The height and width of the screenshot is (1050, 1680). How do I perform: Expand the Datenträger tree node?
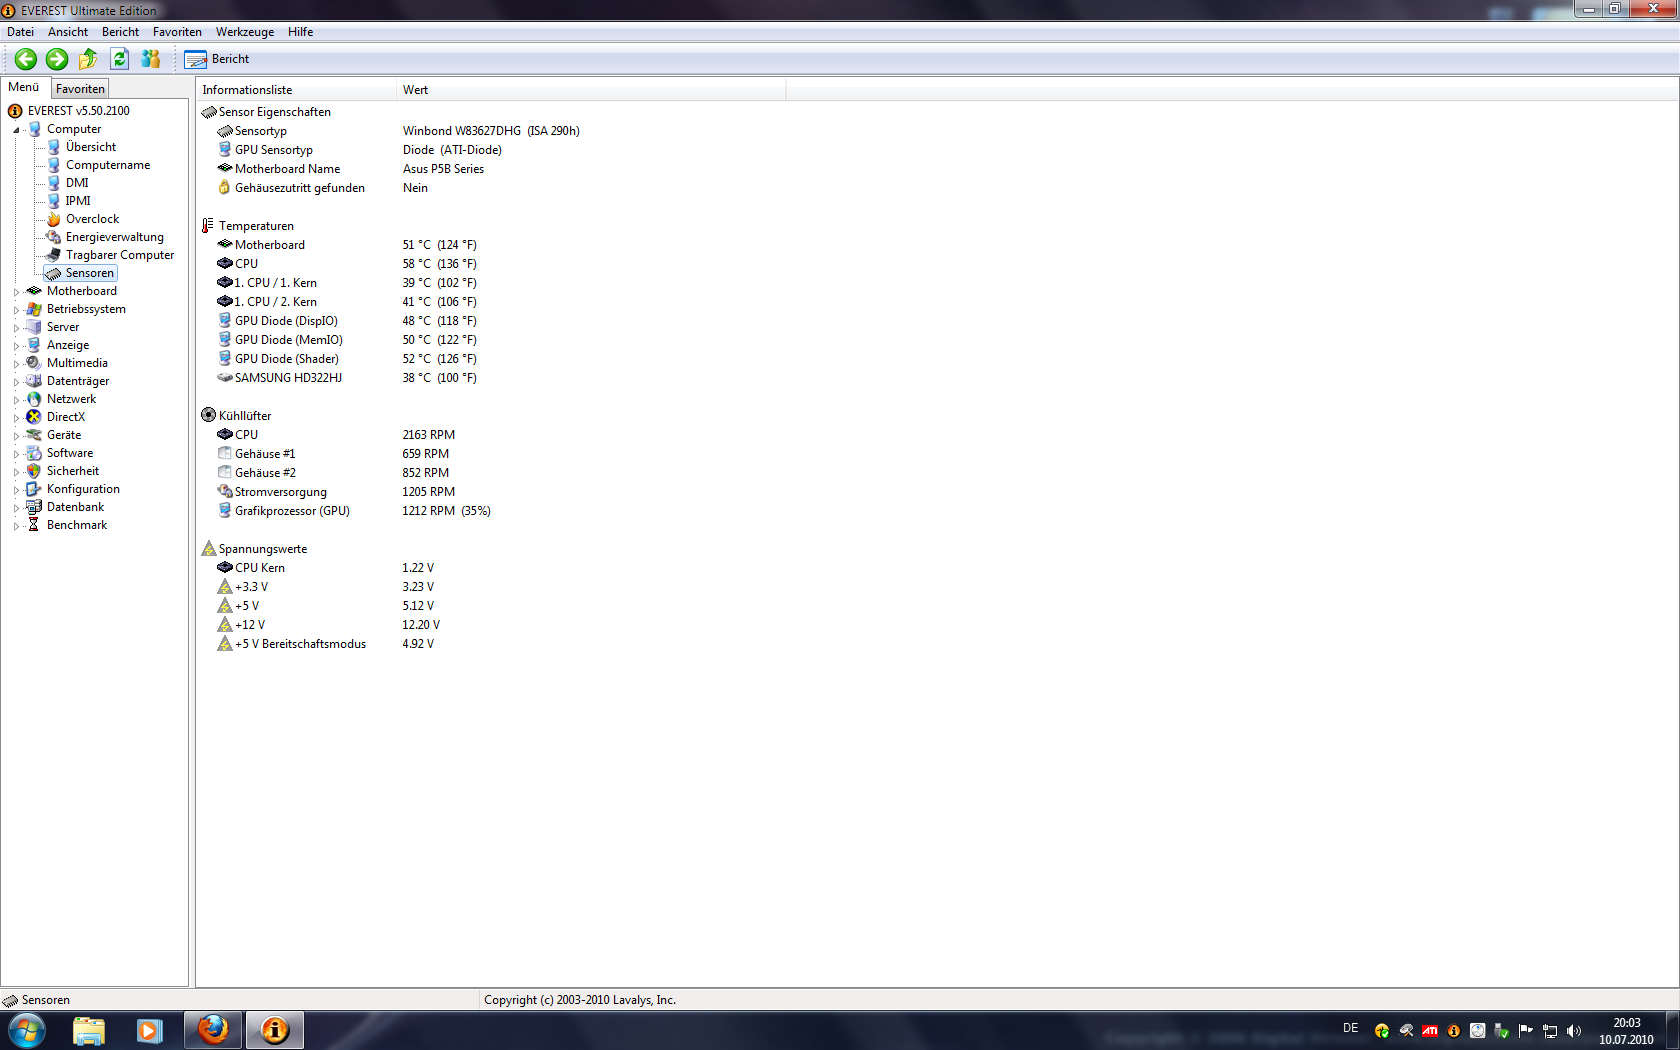16,382
